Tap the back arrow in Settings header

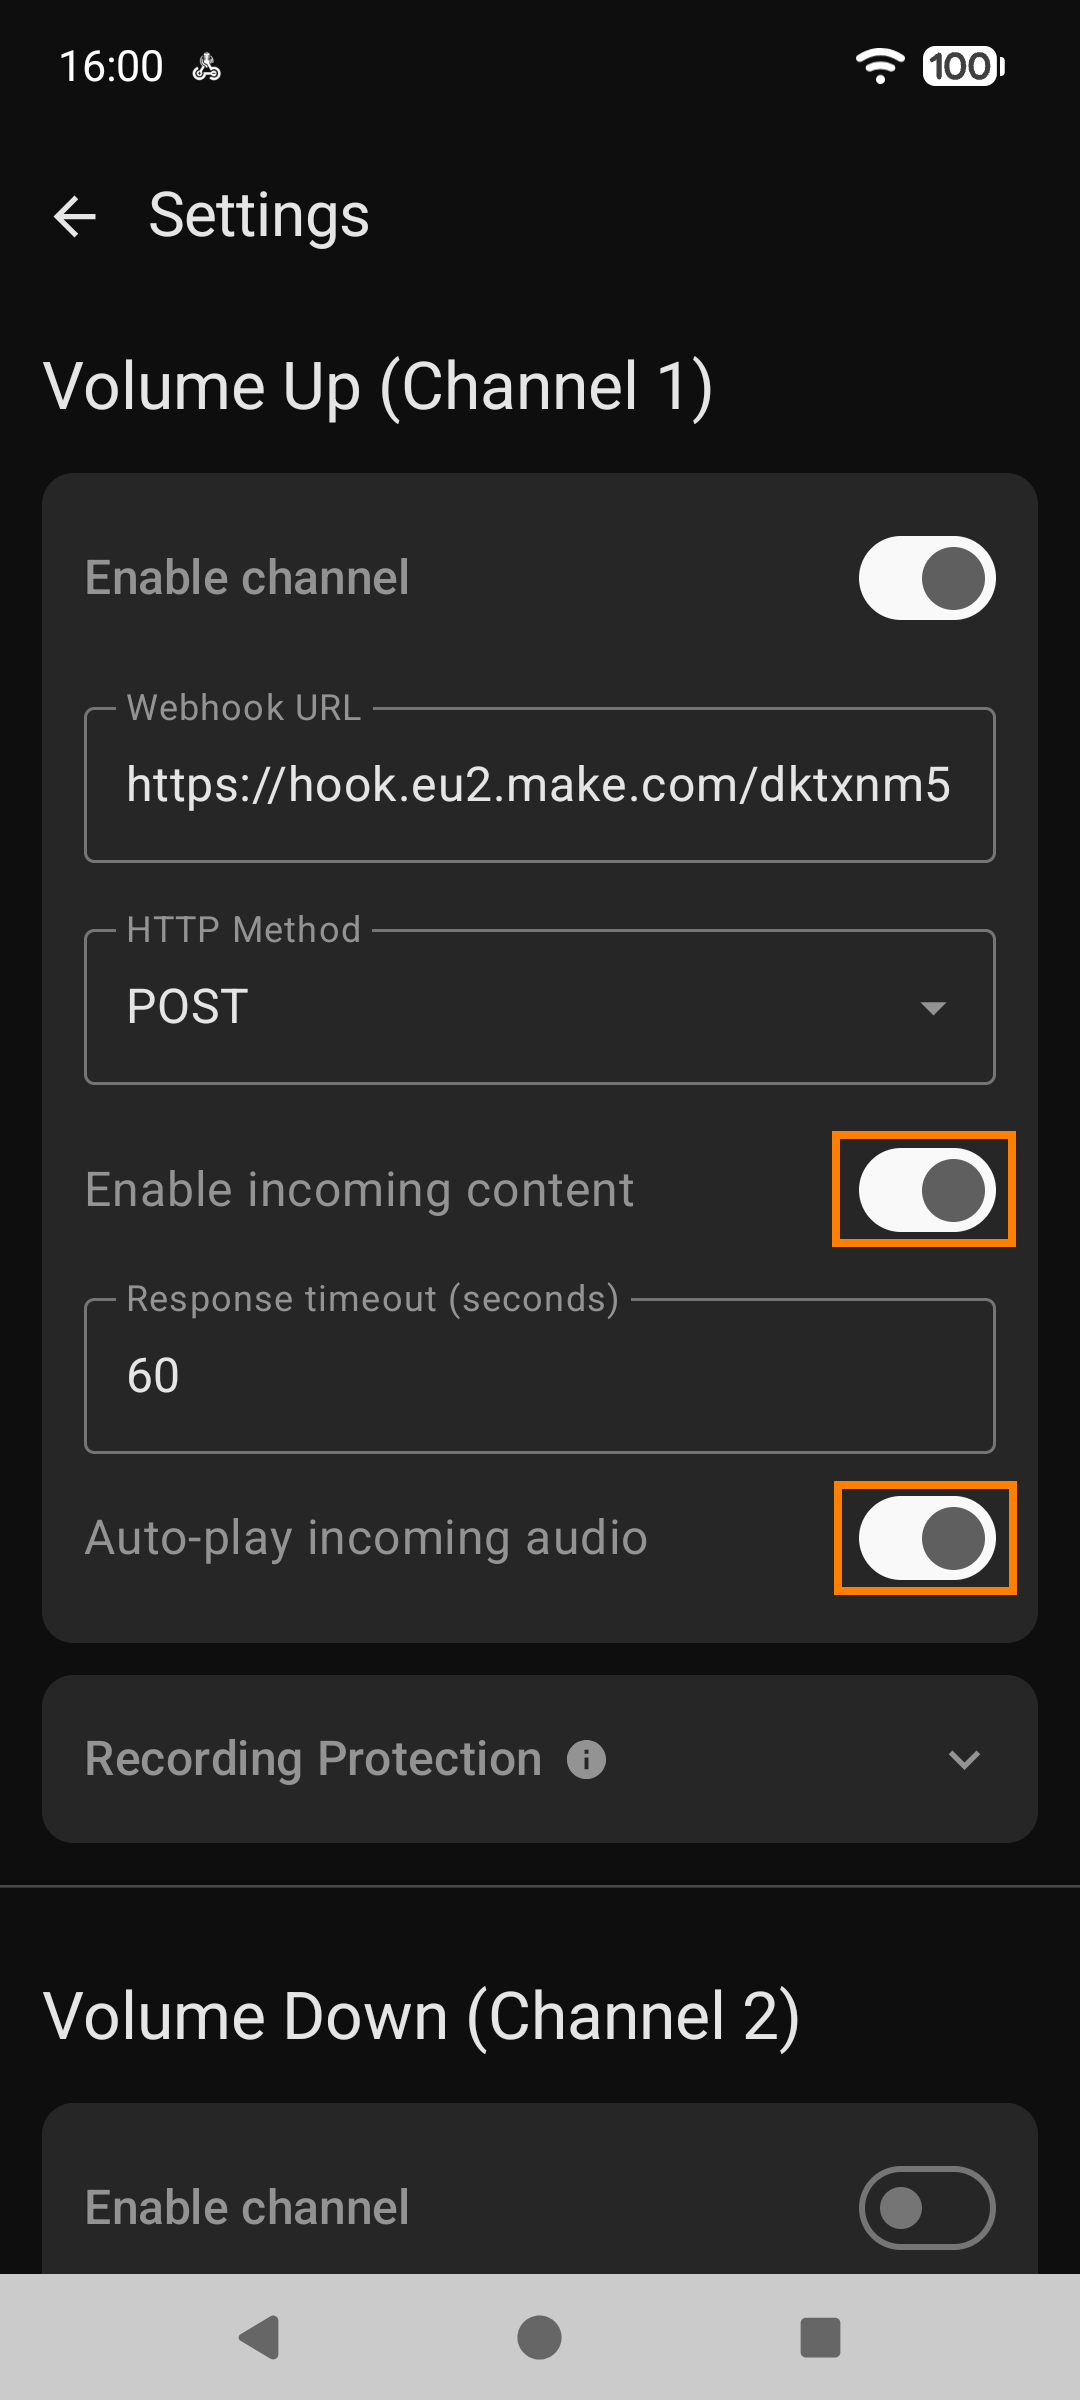click(x=75, y=216)
